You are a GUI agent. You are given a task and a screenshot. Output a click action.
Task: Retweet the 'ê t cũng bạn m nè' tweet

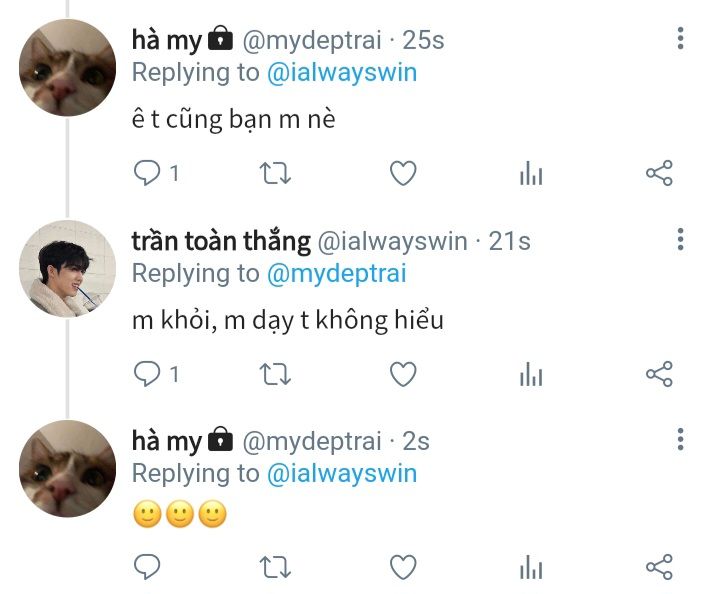coord(275,174)
